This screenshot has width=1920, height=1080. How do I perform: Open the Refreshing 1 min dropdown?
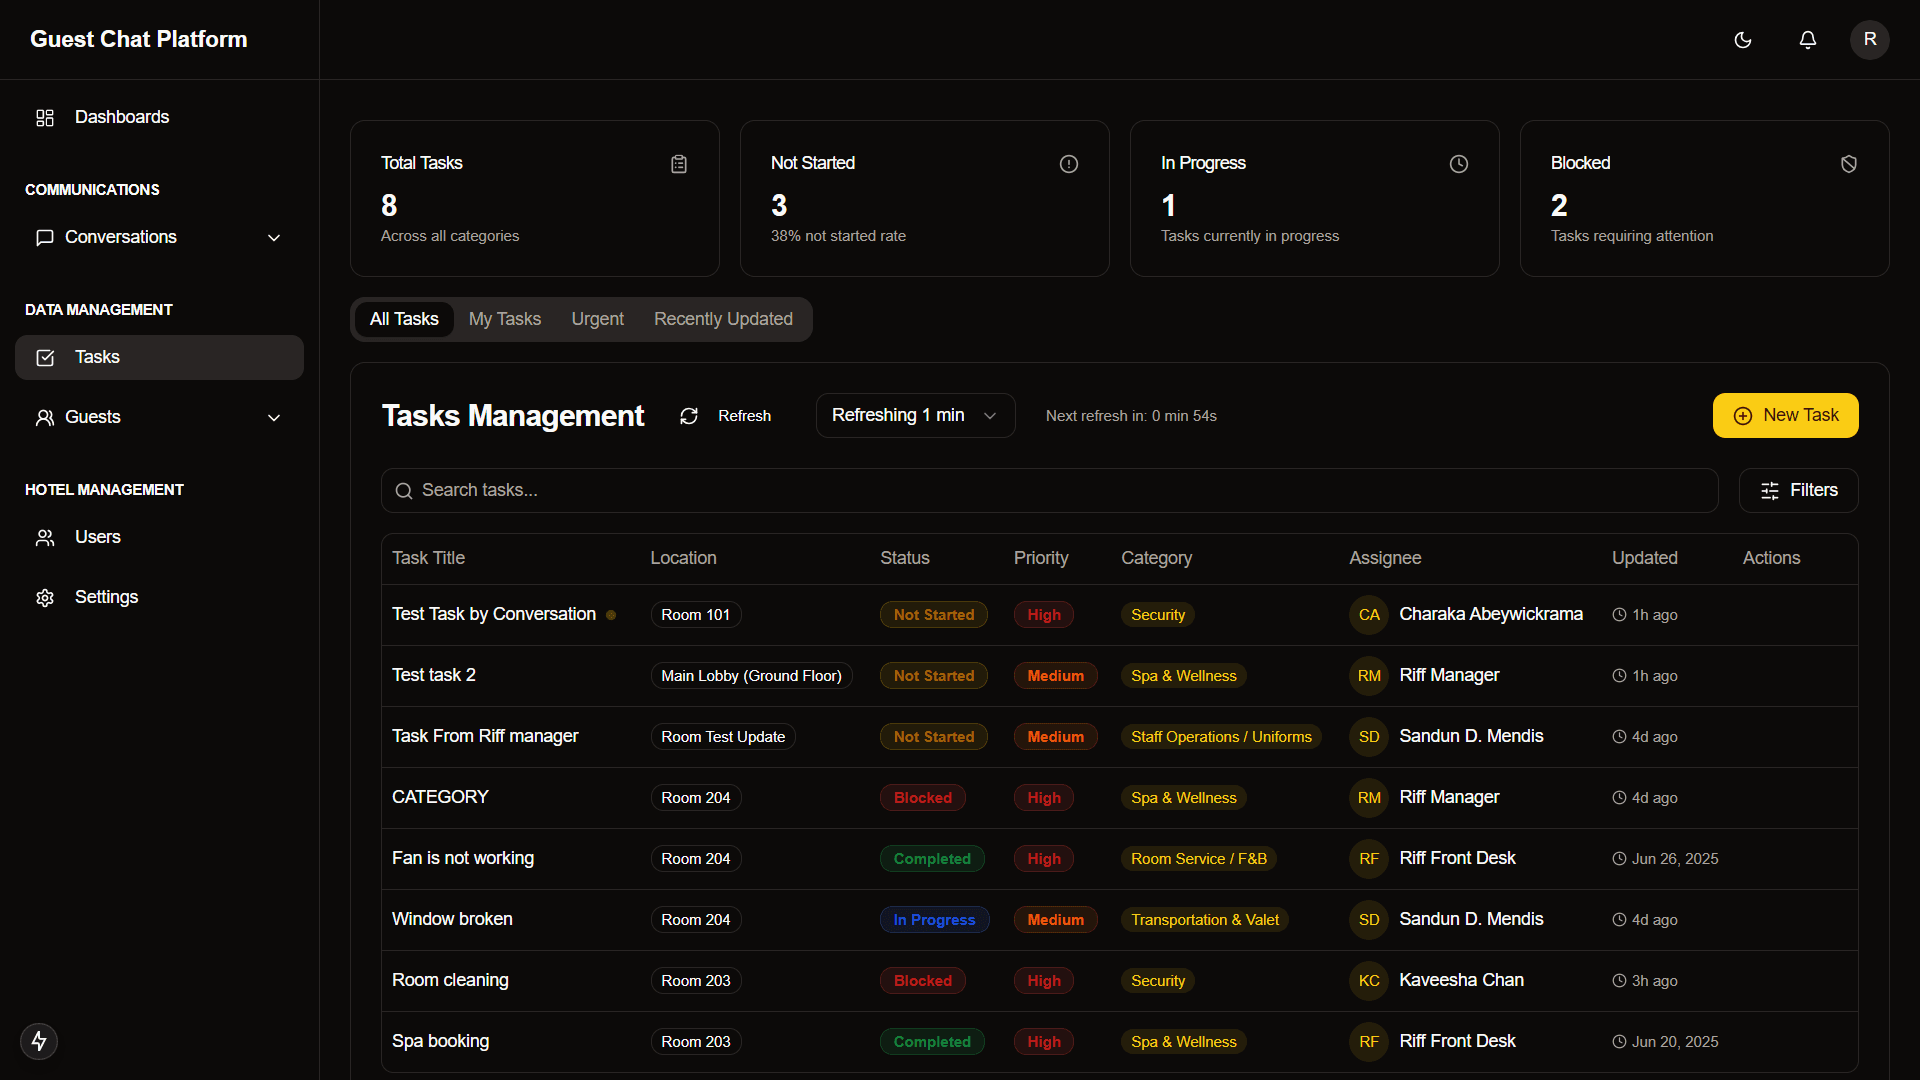[915, 415]
